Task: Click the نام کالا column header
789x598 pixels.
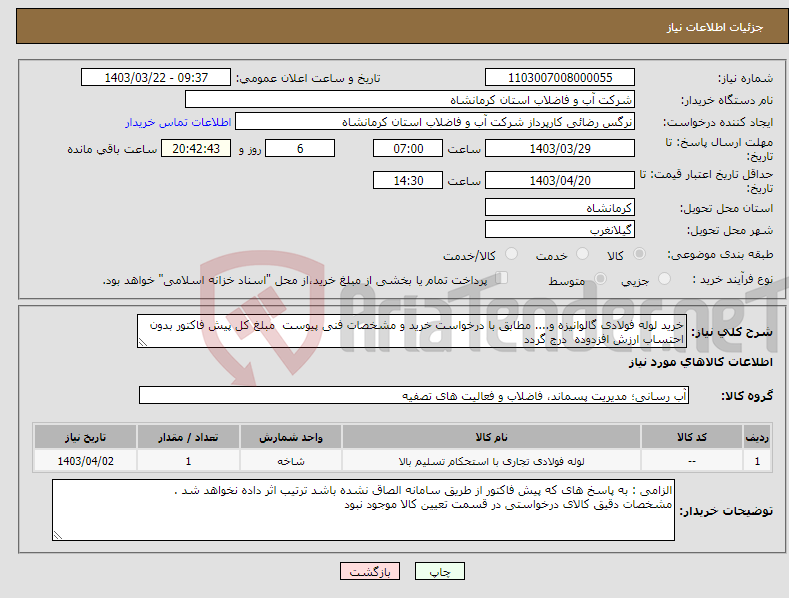Action: pos(491,437)
